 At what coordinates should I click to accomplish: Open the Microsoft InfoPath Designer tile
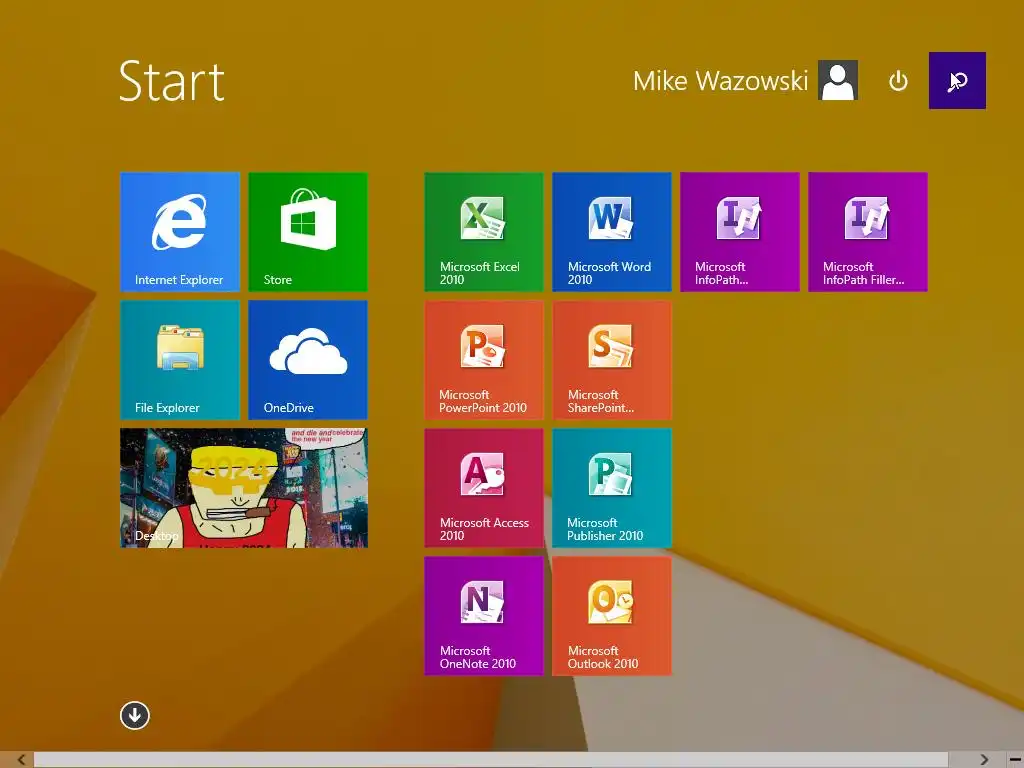point(740,232)
